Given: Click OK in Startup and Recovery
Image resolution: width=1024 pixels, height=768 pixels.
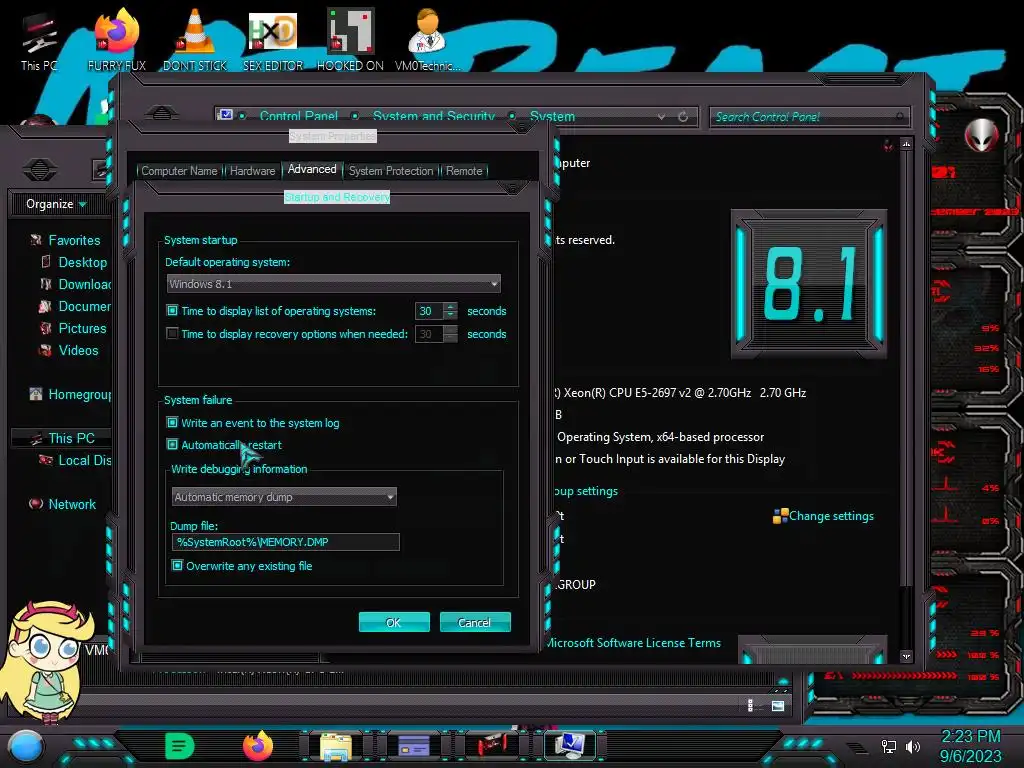Looking at the screenshot, I should (x=394, y=622).
